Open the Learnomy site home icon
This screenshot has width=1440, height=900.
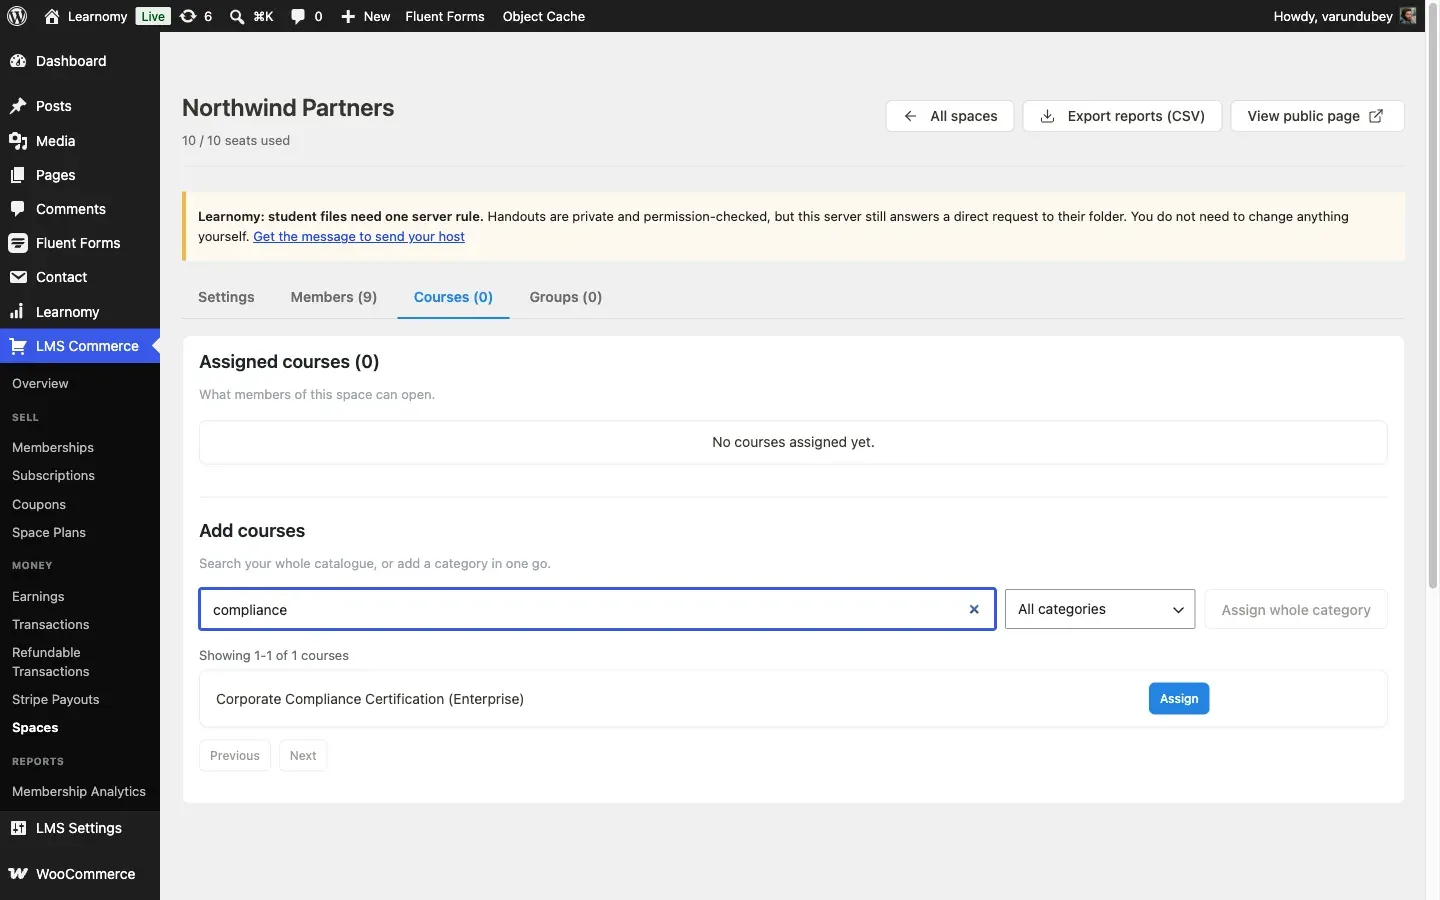52,16
